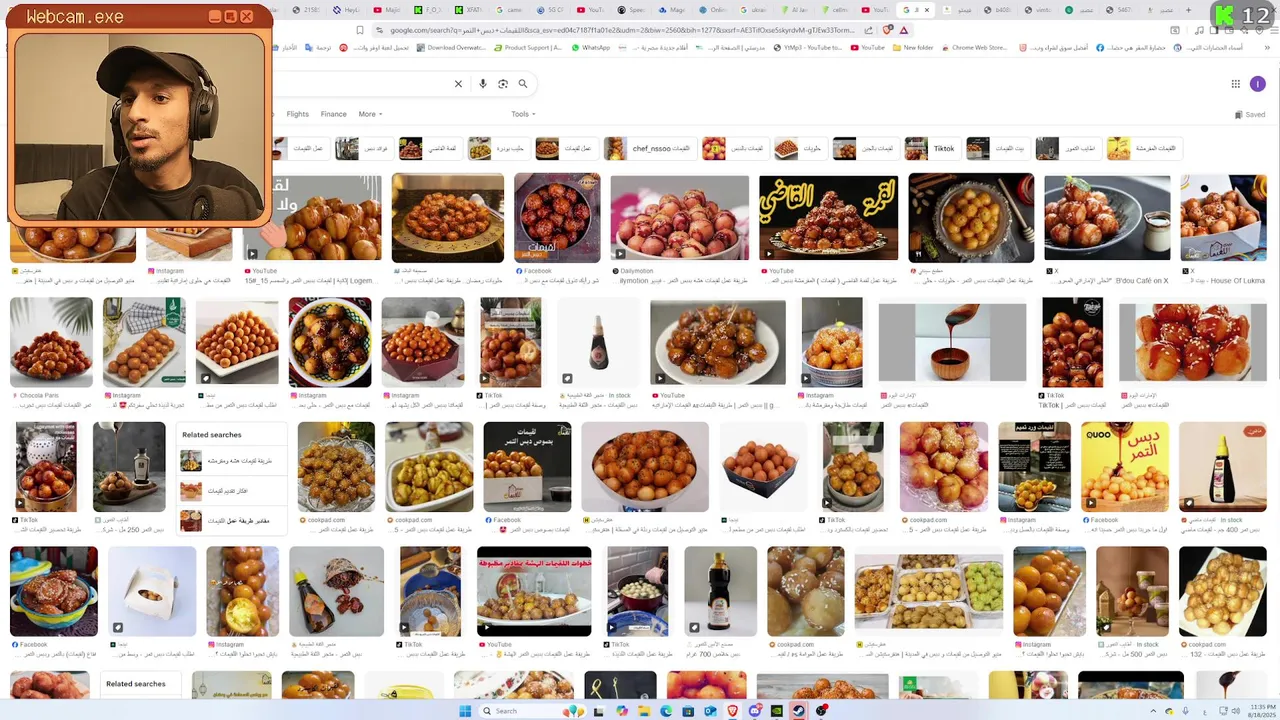1280x720 pixels.
Task: Click the Tiktok filter chip
Action: [932, 148]
